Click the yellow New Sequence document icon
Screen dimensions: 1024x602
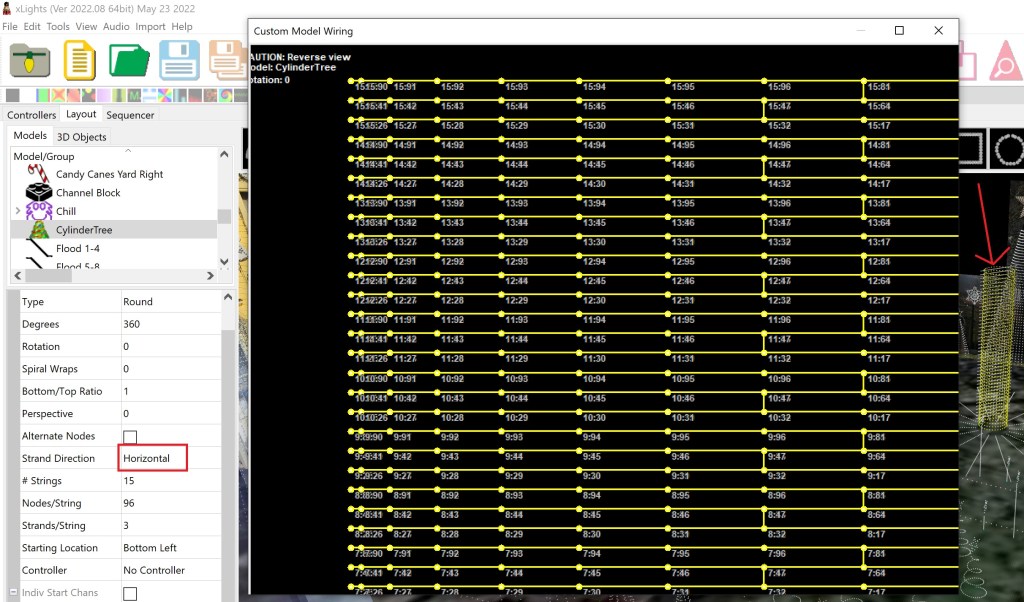tap(79, 61)
